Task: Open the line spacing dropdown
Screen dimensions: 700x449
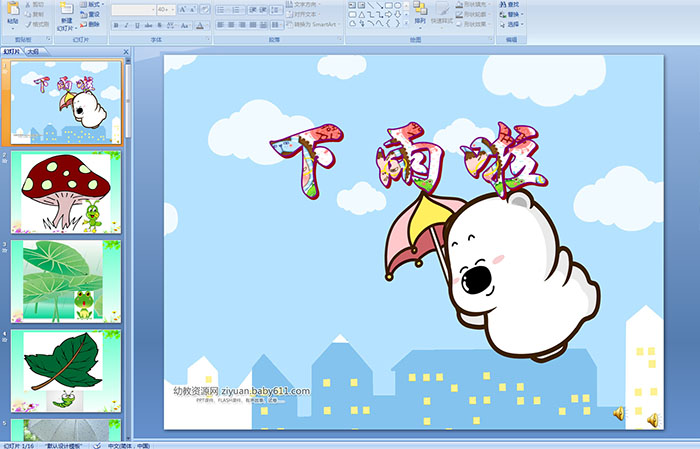Action: click(276, 9)
